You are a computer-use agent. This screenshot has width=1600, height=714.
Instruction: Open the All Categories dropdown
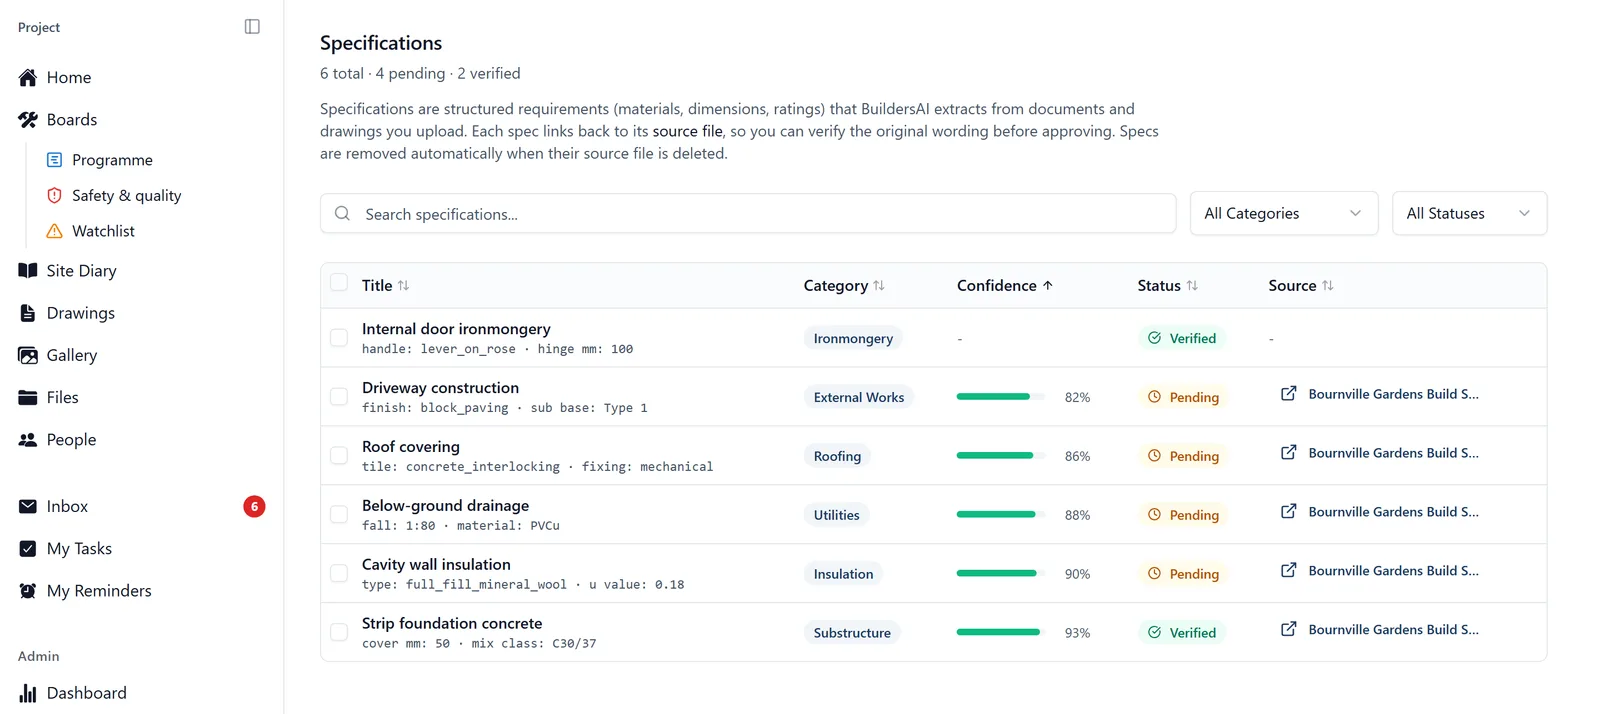[x=1284, y=213]
